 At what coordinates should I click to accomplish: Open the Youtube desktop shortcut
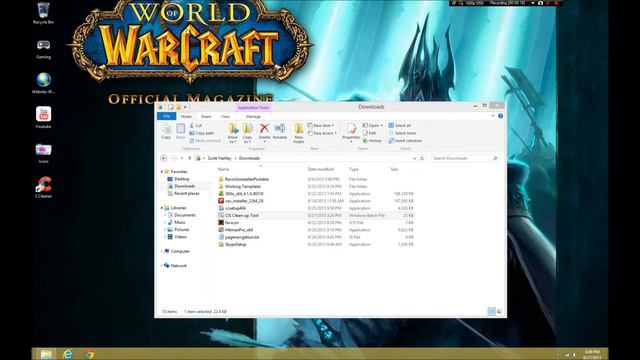43,118
